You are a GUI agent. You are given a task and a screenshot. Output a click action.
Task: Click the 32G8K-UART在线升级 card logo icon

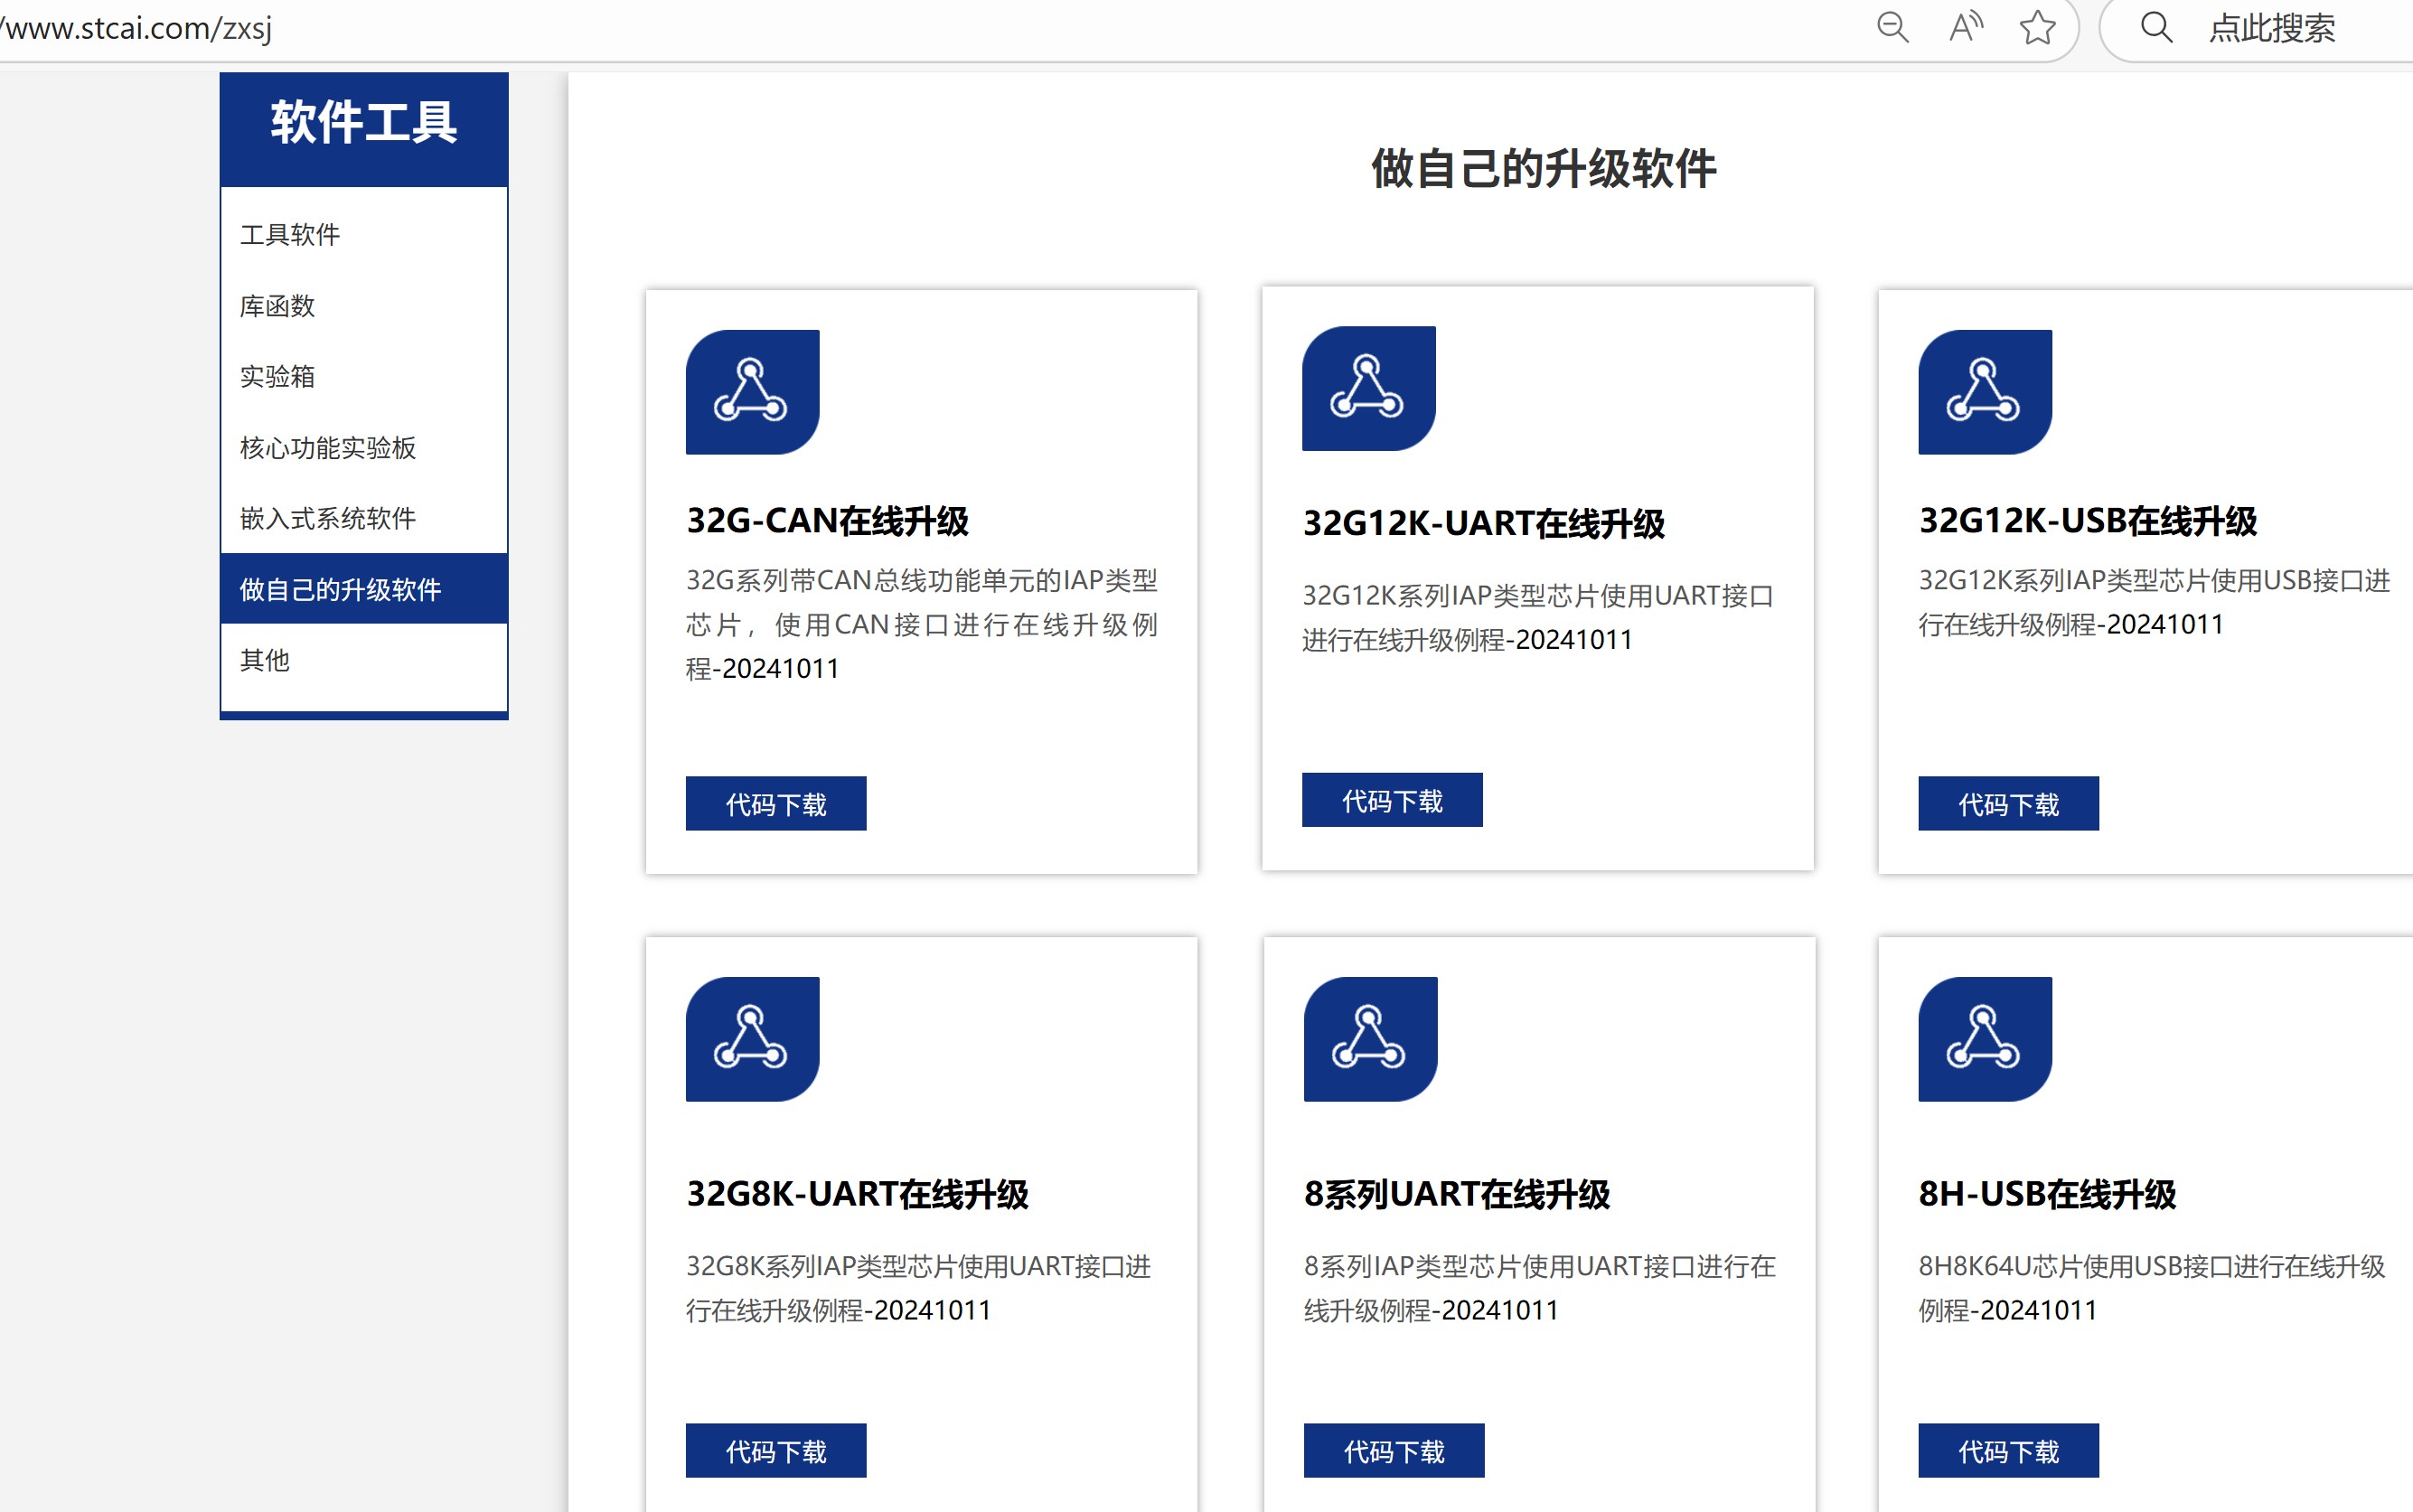tap(751, 1040)
